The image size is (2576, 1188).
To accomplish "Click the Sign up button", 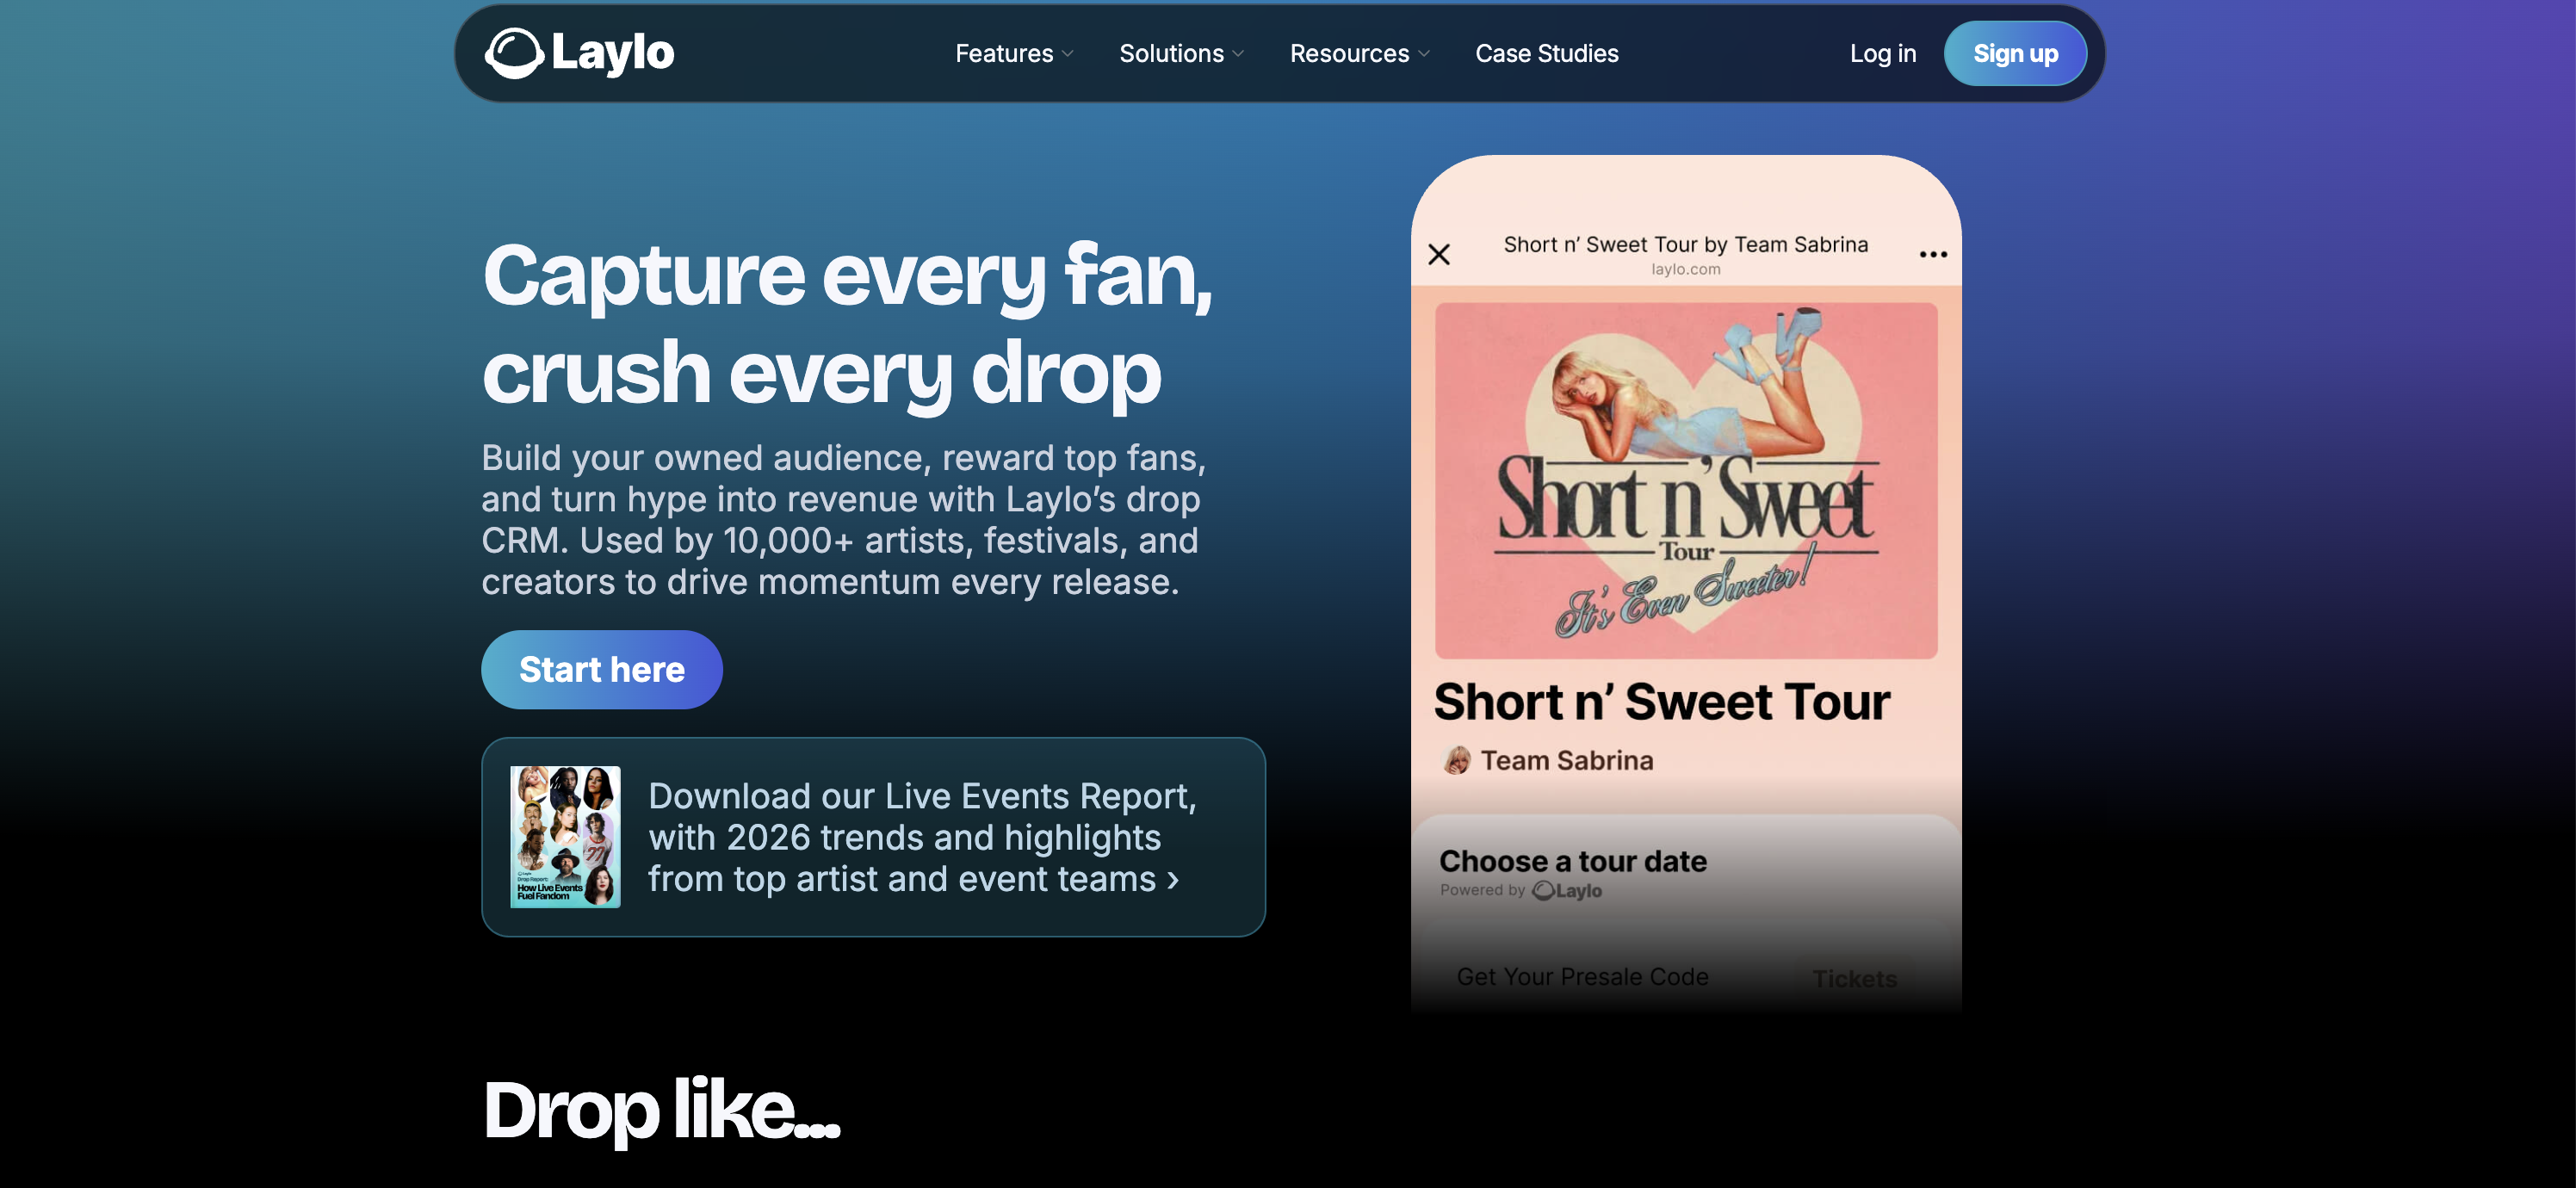I will (2015, 53).
